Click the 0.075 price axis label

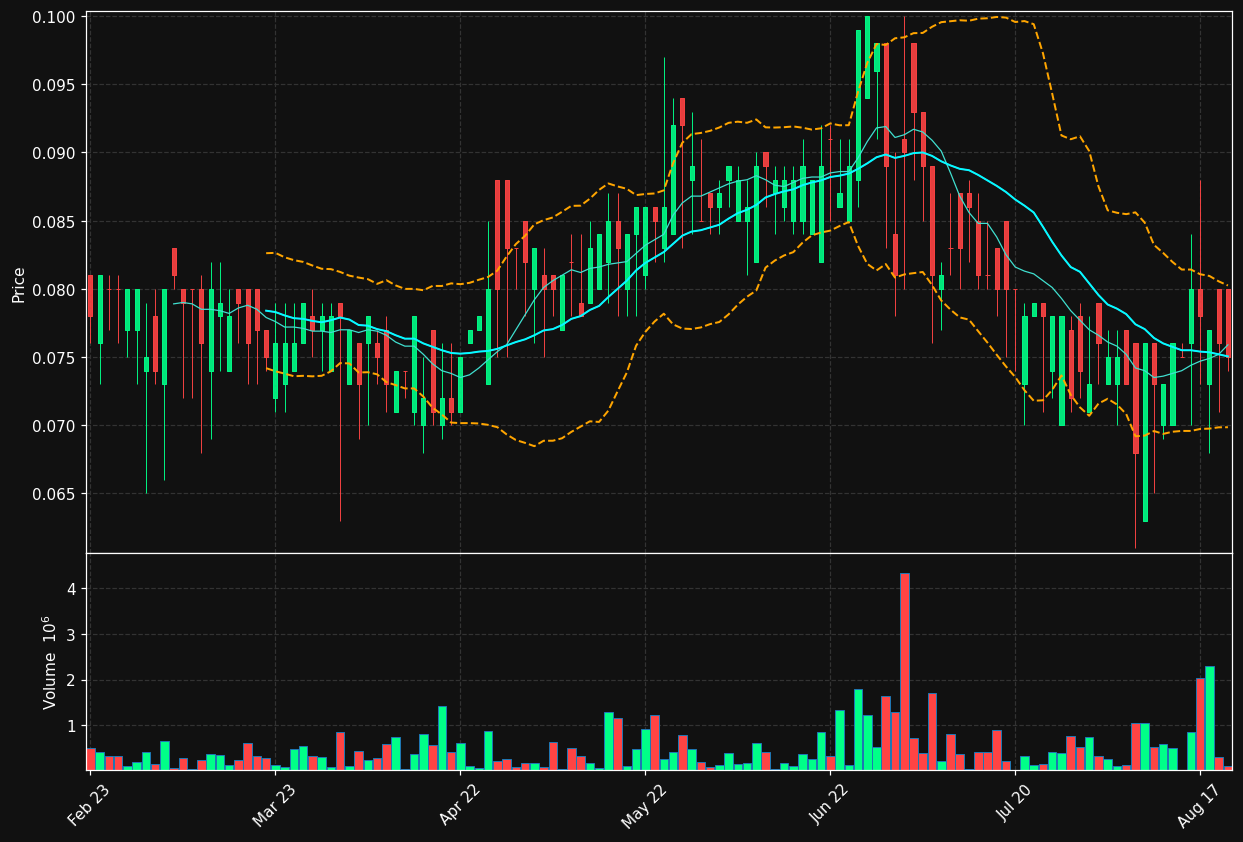[x=54, y=358]
